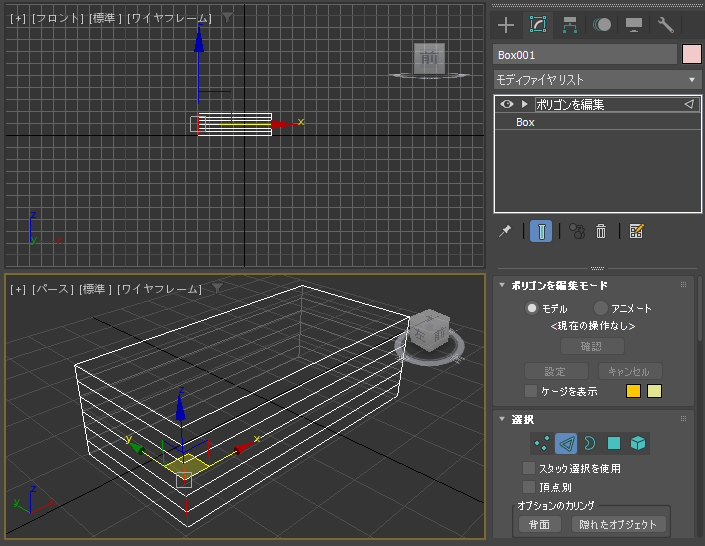This screenshot has height=546, width=705.
Task: Open the Motion panel tab
Action: [x=602, y=25]
